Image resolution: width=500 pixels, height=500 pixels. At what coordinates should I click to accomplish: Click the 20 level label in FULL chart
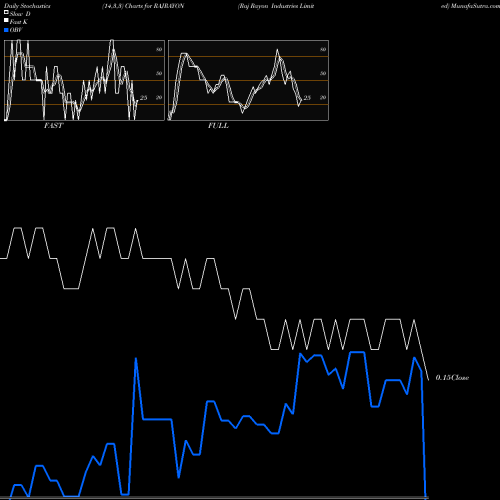323,97
